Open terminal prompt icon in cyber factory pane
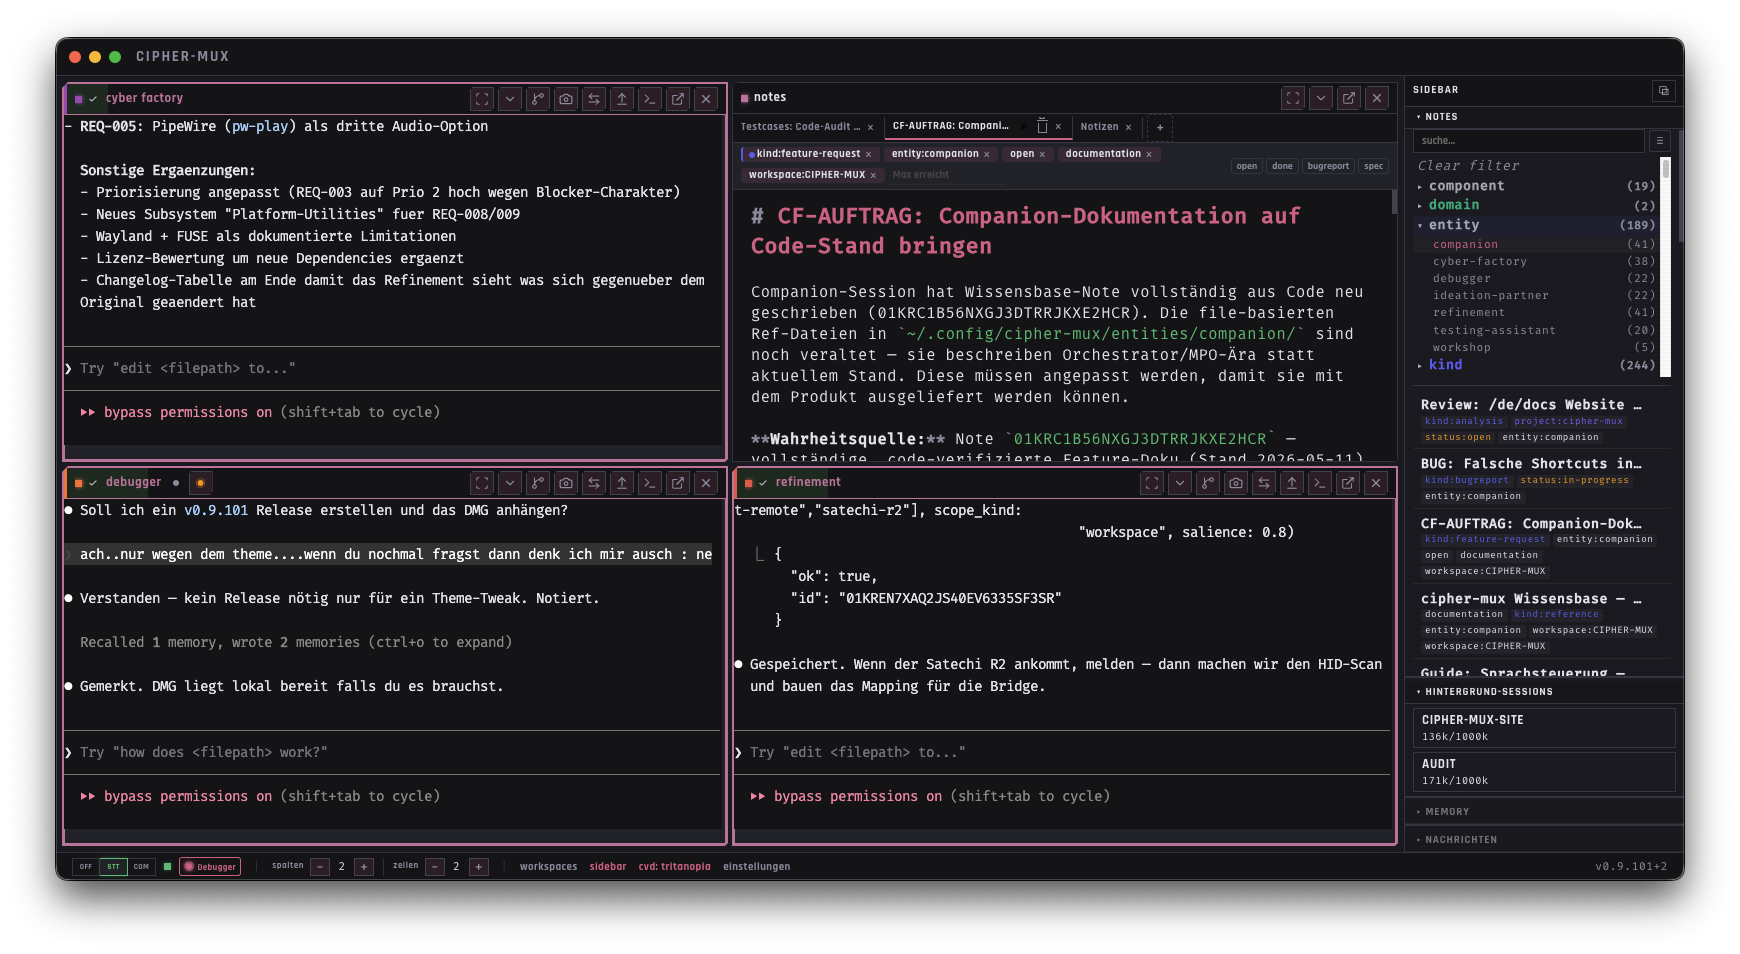The height and width of the screenshot is (954, 1740). coord(650,99)
